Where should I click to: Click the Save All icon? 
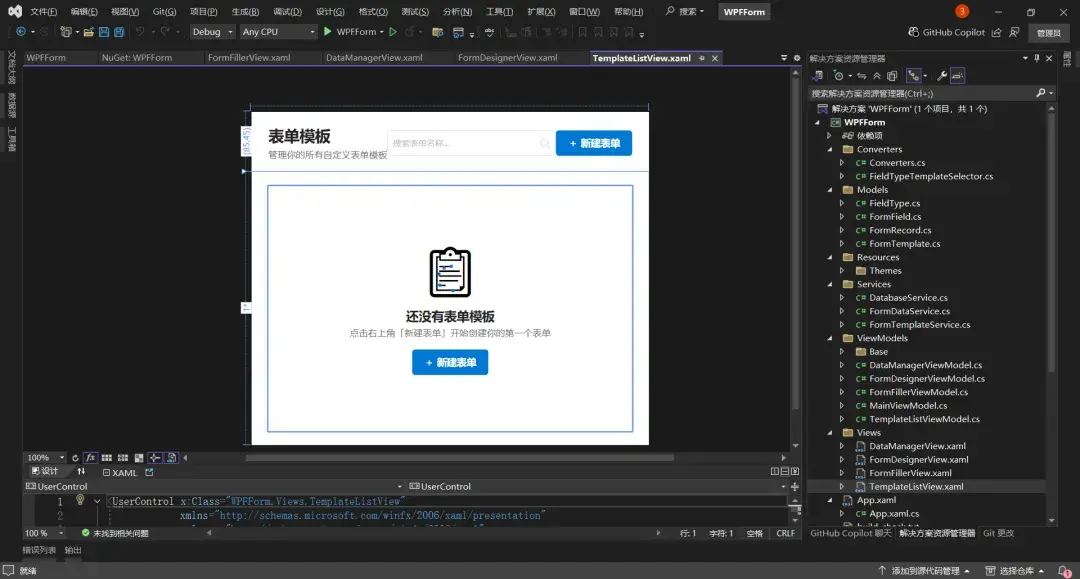pyautogui.click(x=119, y=32)
